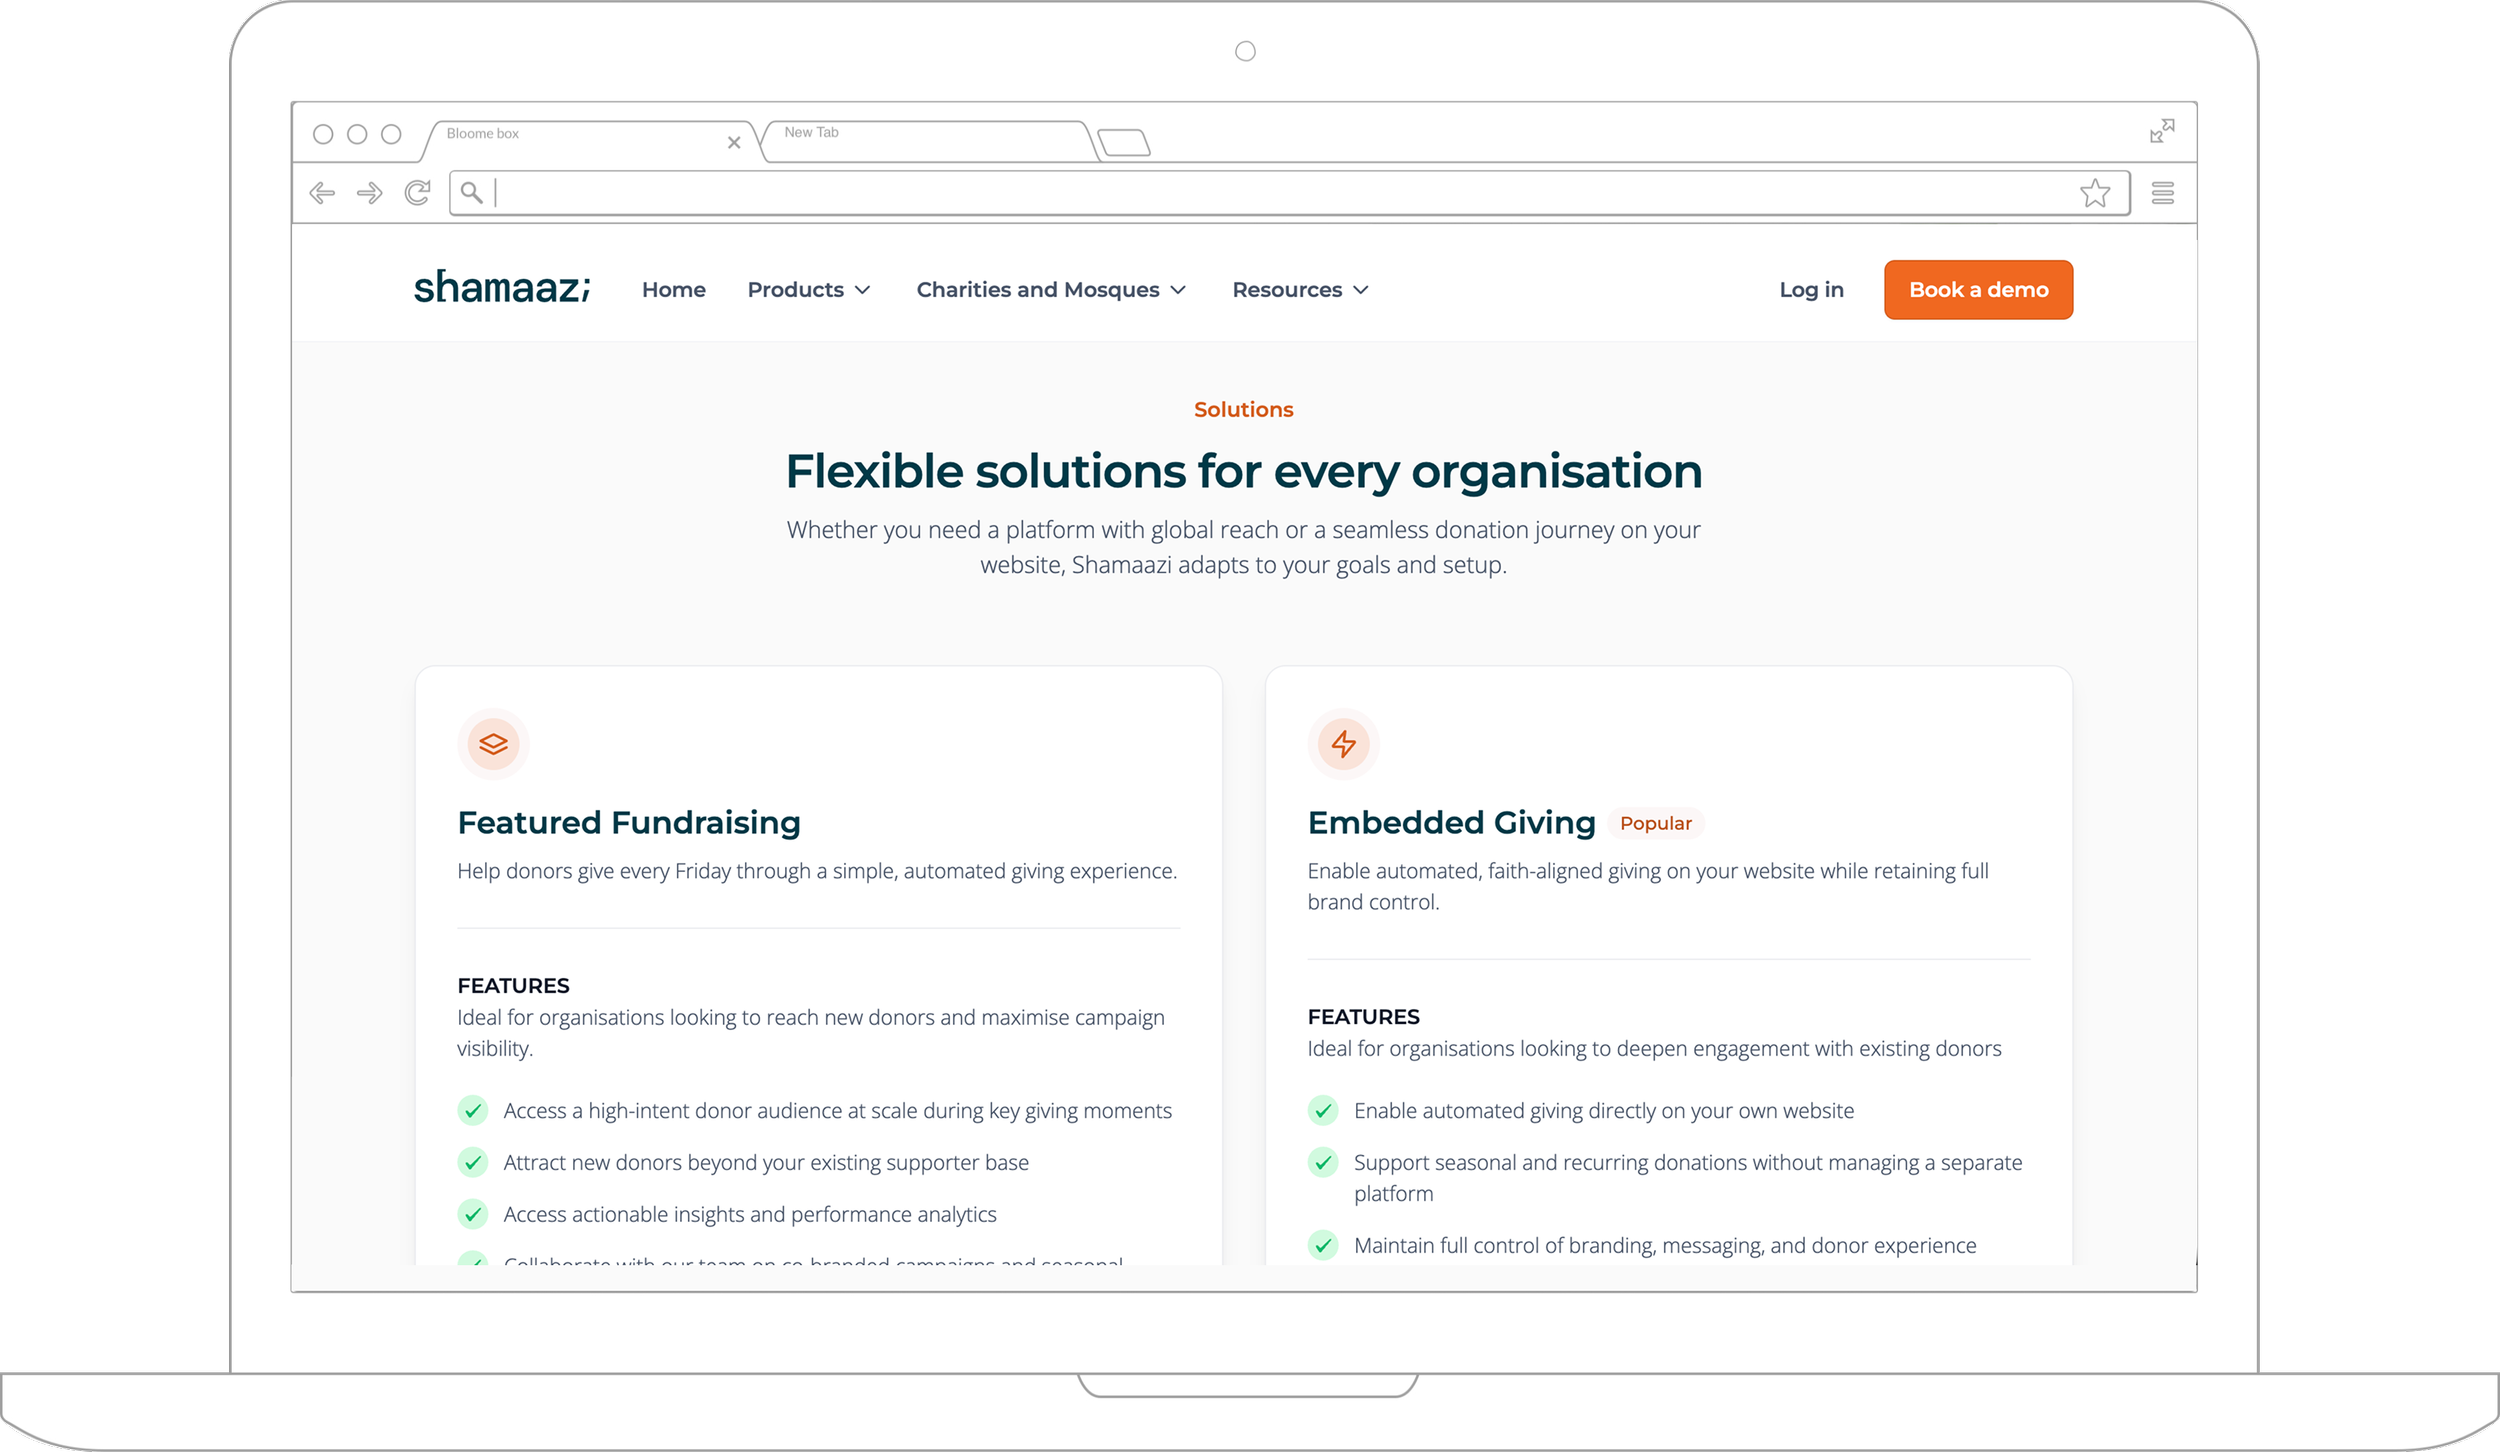
Task: Click the orange Book a demo button
Action: click(x=1977, y=290)
